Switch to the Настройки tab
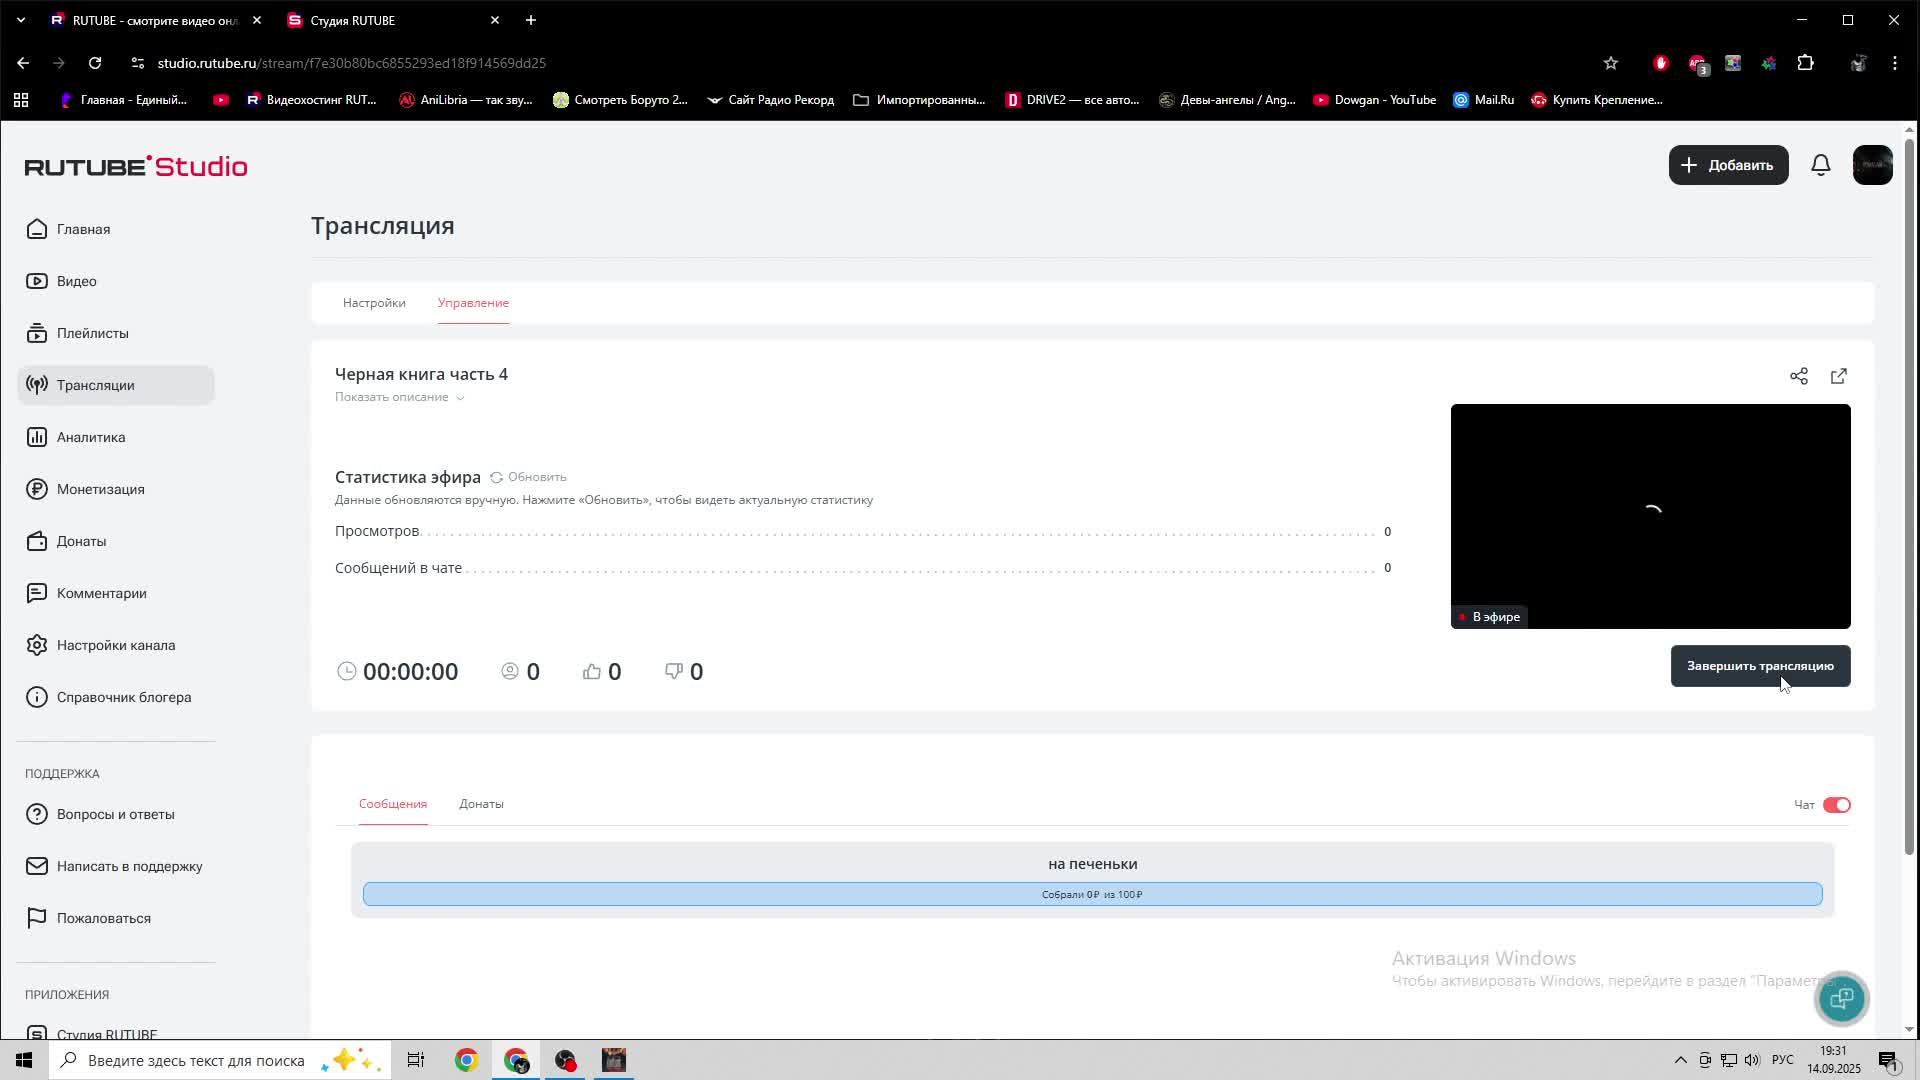The image size is (1920, 1080). click(x=374, y=303)
